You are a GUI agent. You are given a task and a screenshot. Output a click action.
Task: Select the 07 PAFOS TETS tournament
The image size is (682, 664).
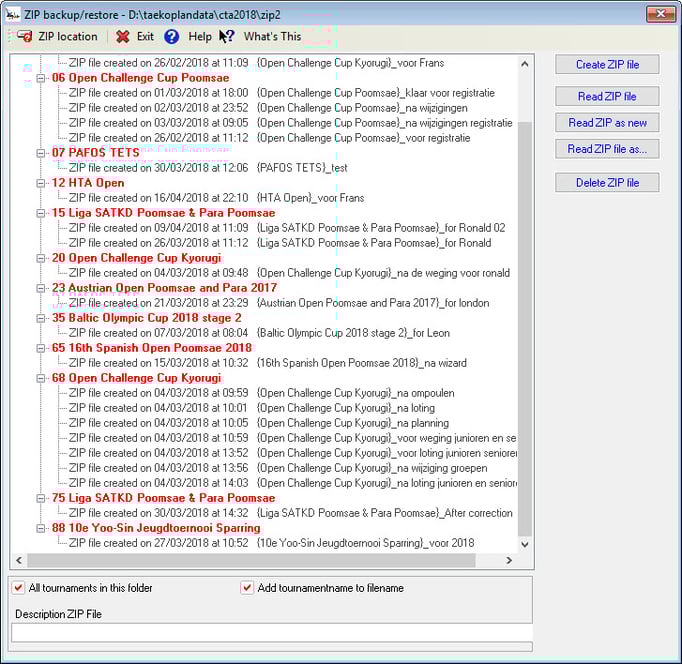point(95,153)
